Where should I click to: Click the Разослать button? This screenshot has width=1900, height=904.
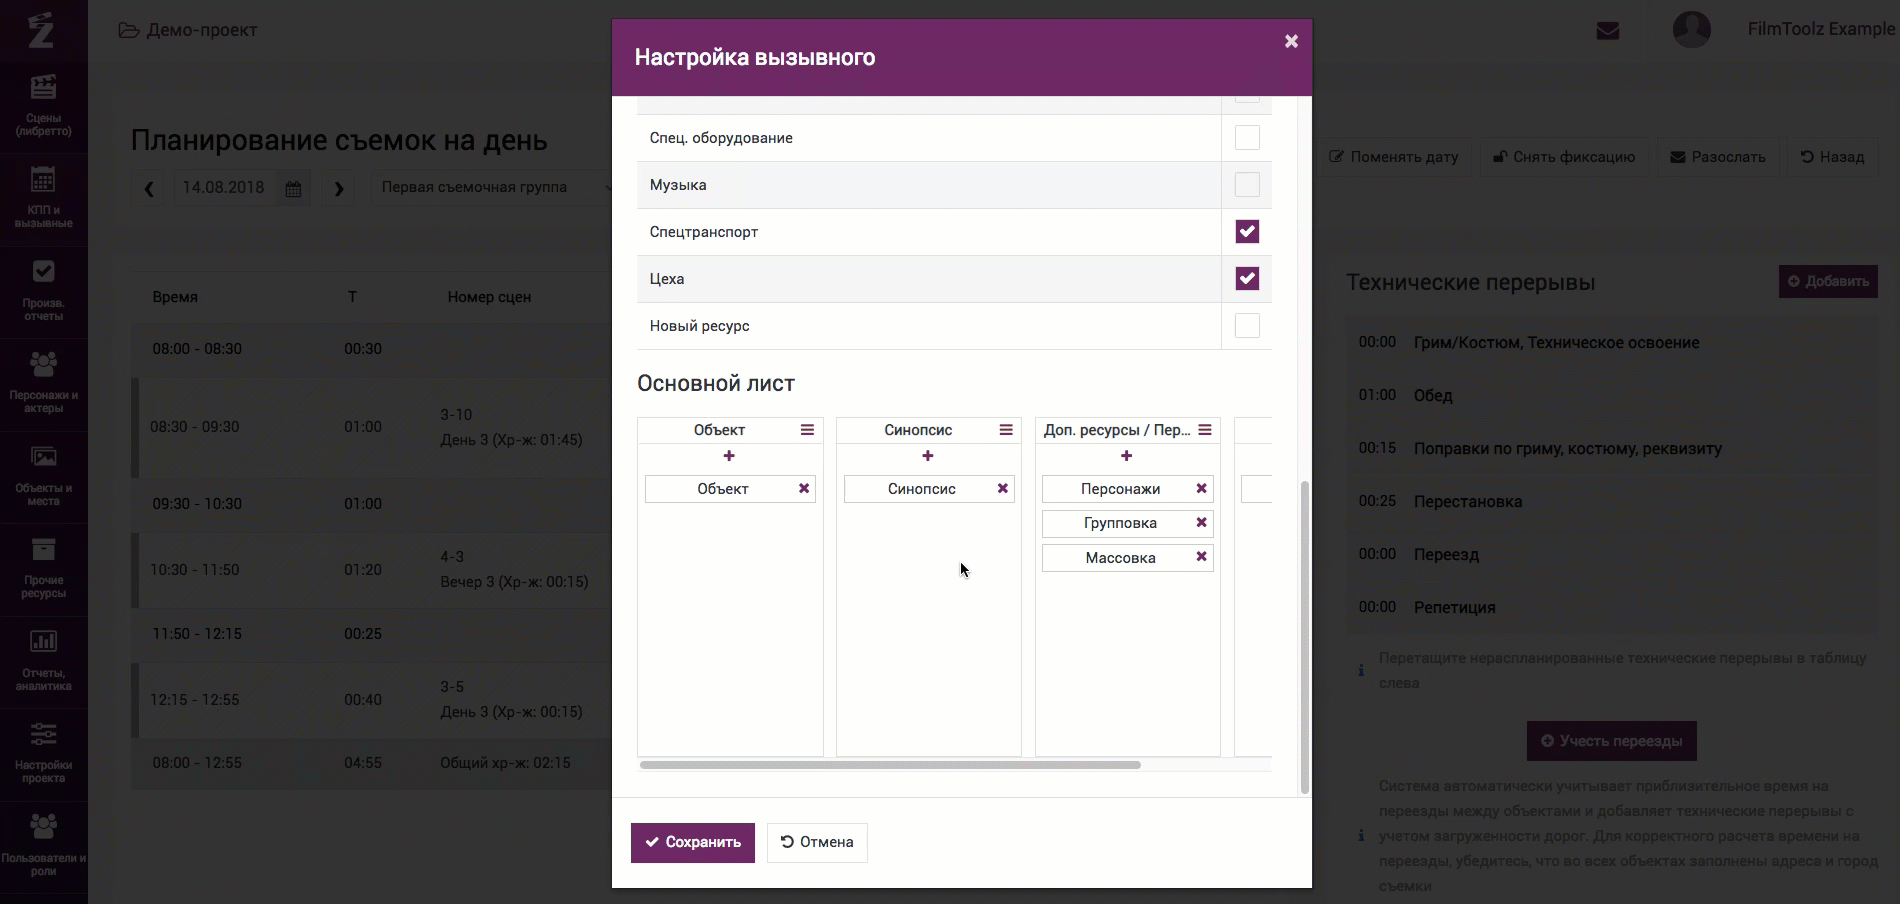pyautogui.click(x=1718, y=157)
